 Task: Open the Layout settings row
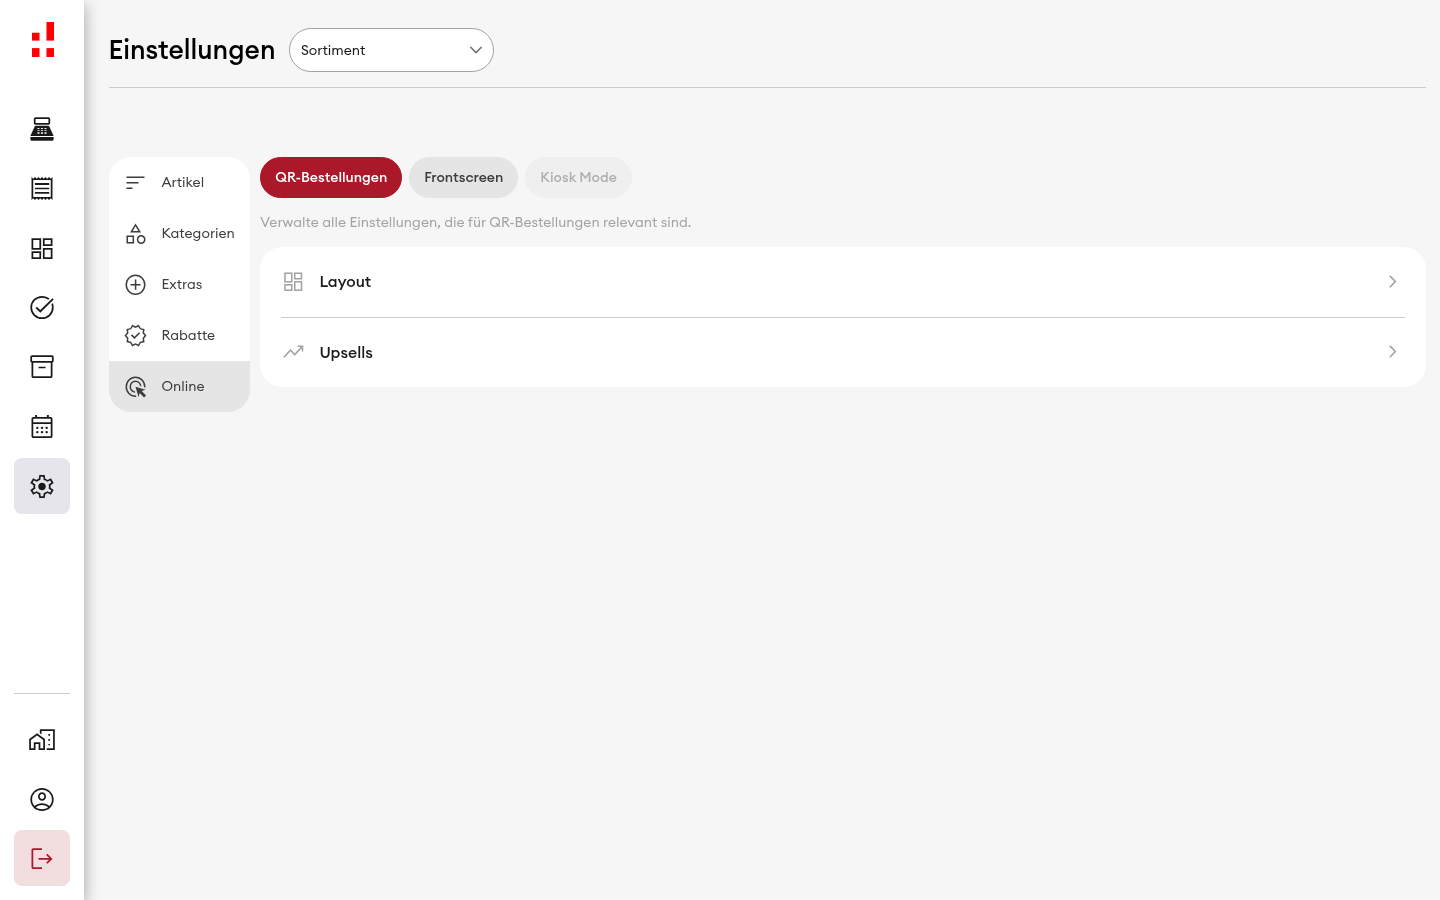[x=843, y=282]
